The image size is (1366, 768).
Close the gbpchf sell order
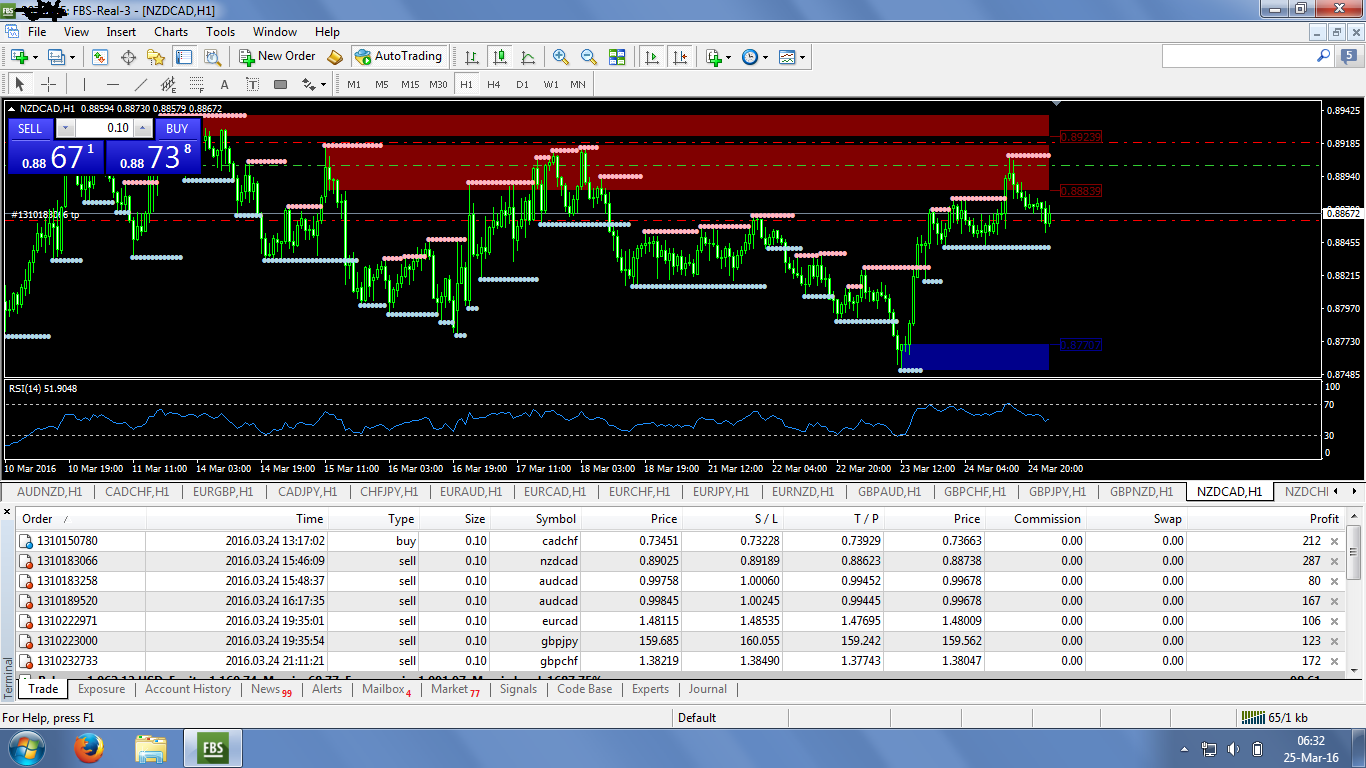tap(1334, 661)
